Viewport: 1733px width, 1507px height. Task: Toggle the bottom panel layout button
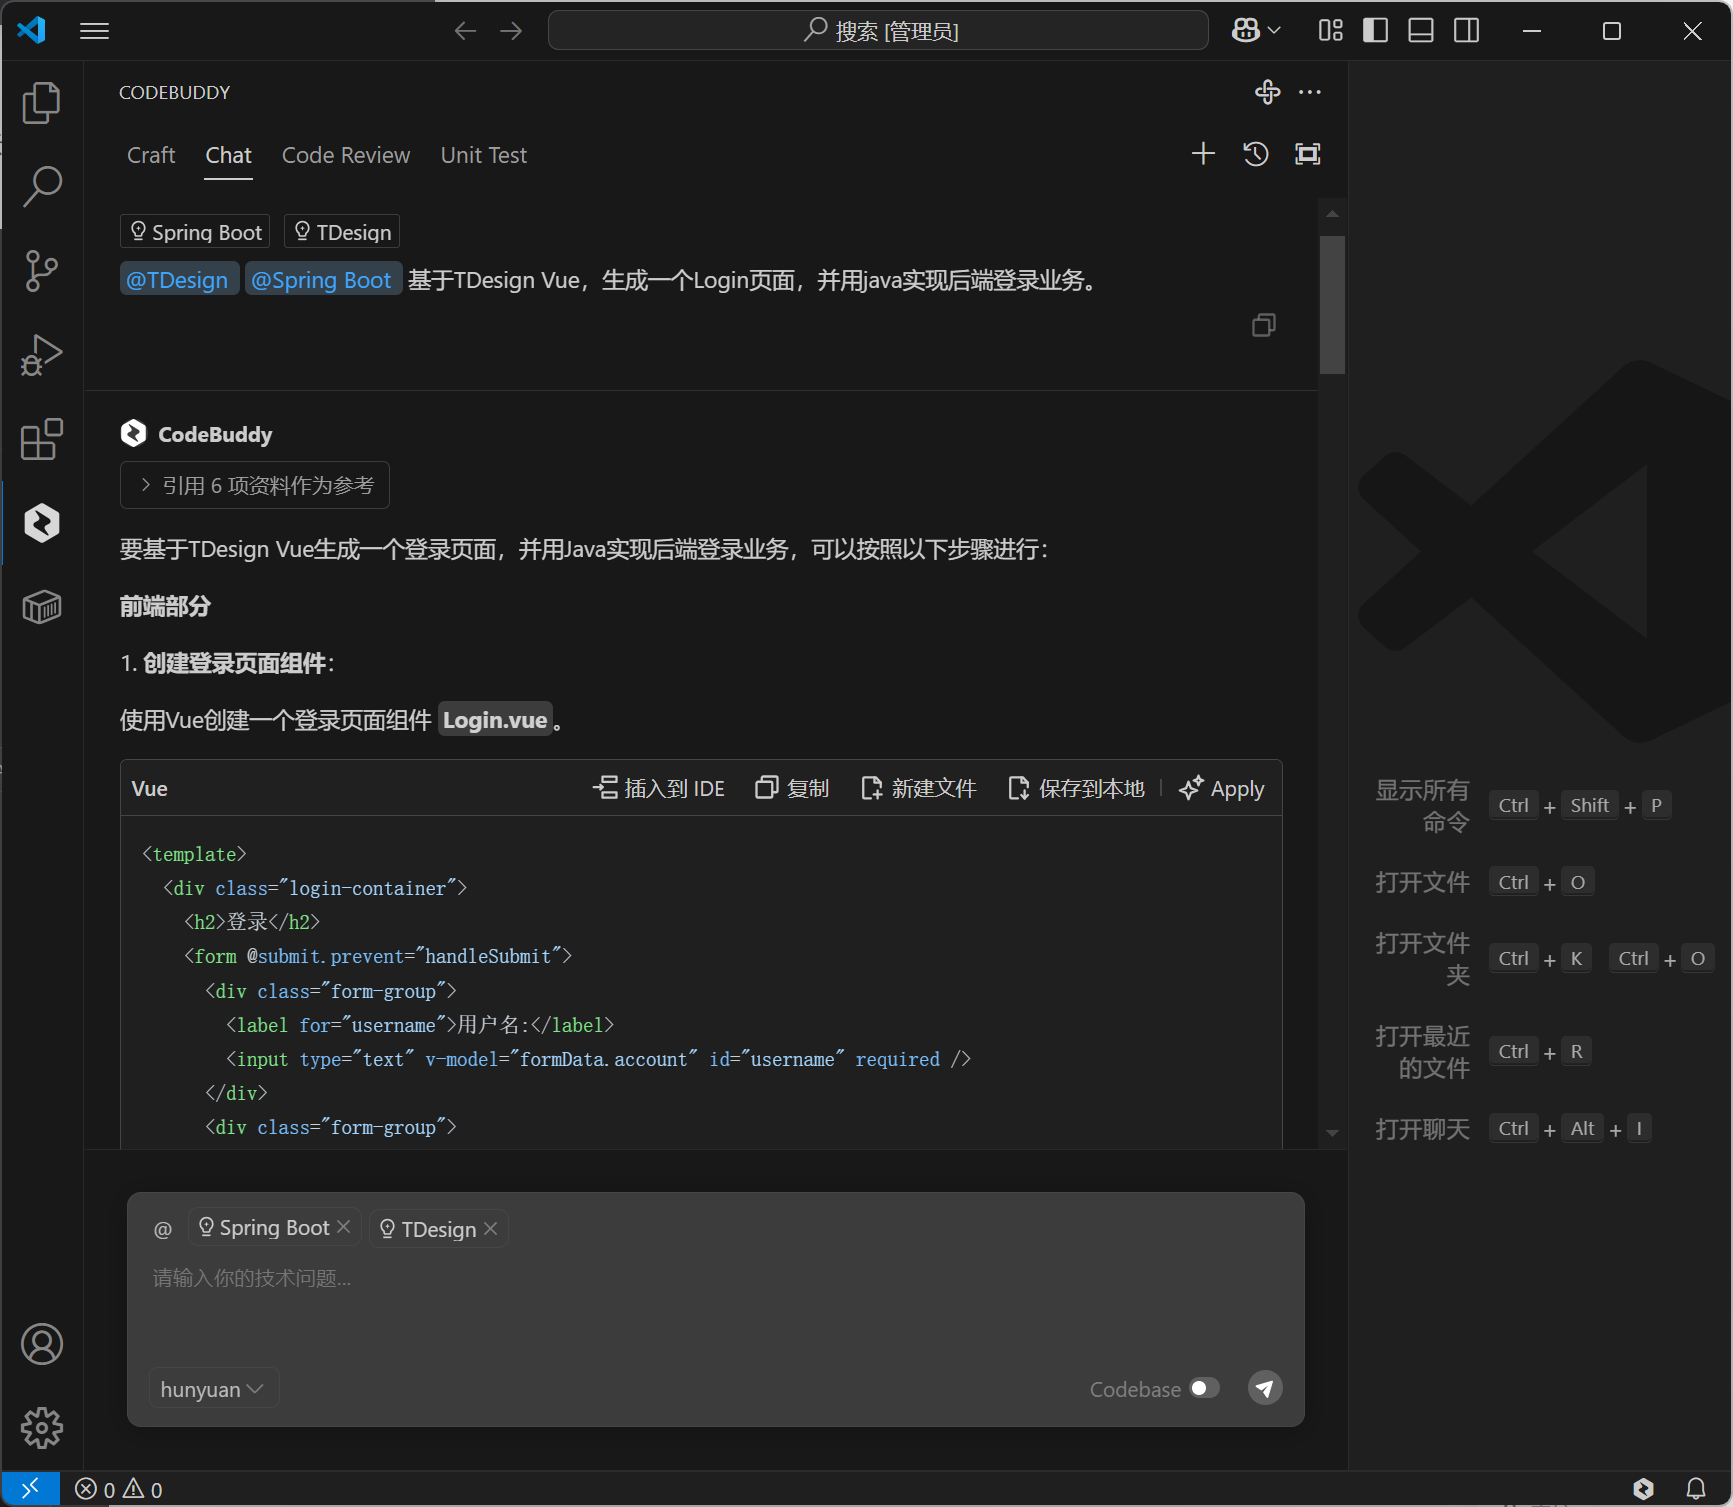click(1420, 31)
